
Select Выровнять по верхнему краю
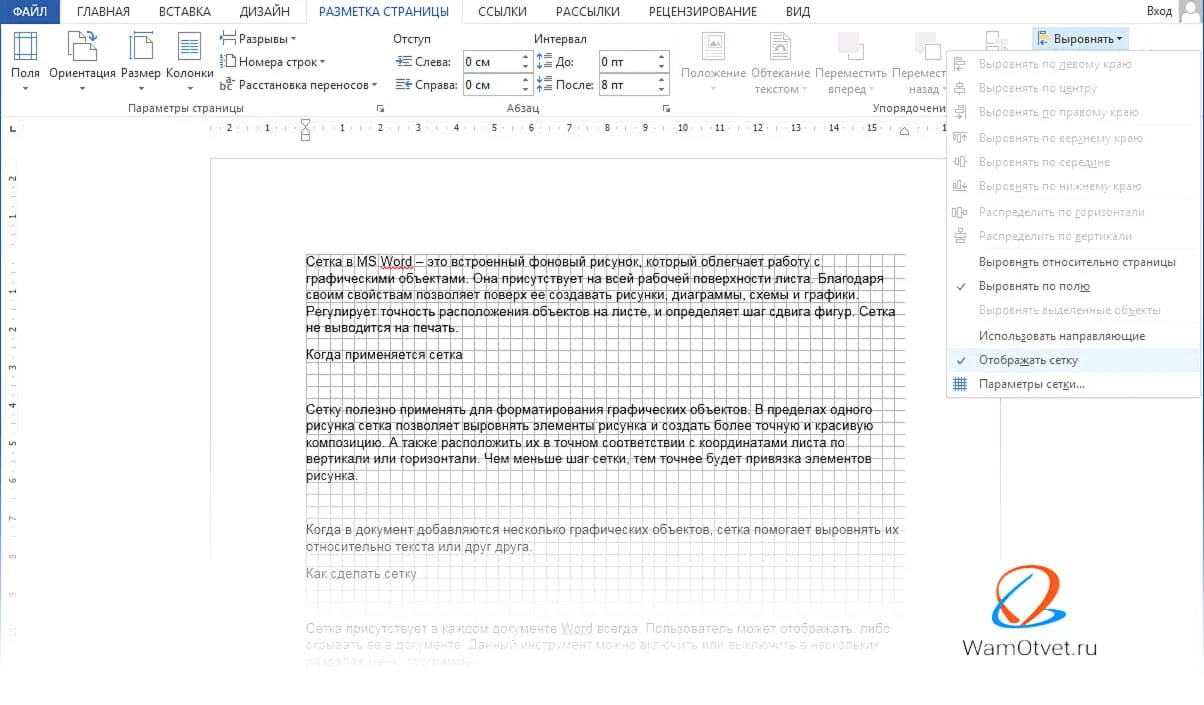coord(1074,138)
